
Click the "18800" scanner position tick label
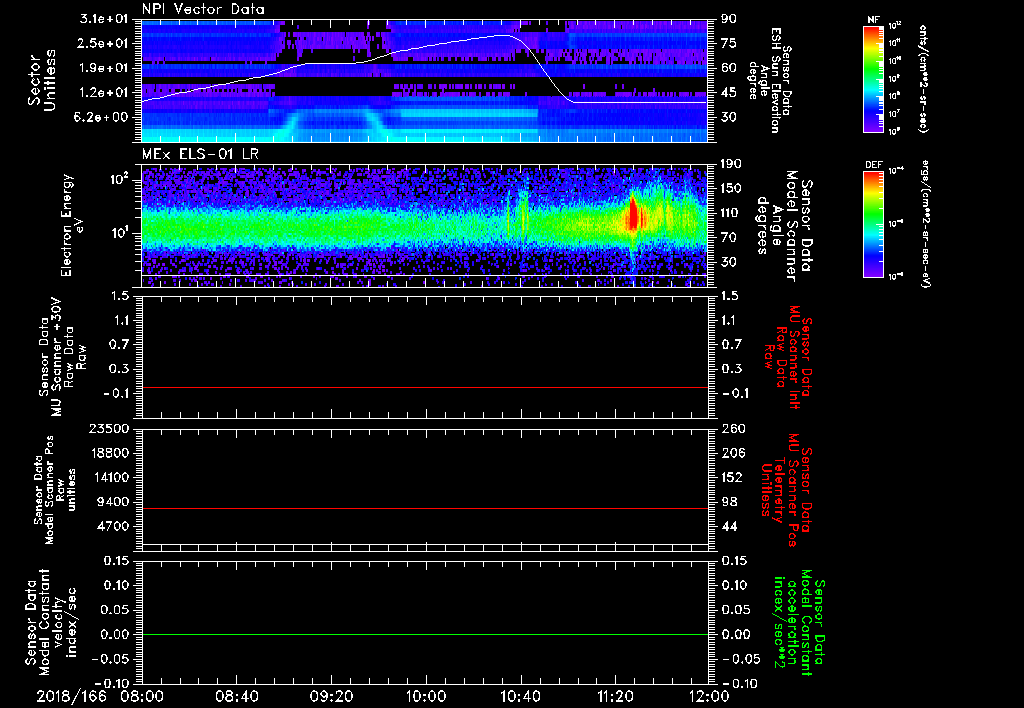[x=108, y=453]
